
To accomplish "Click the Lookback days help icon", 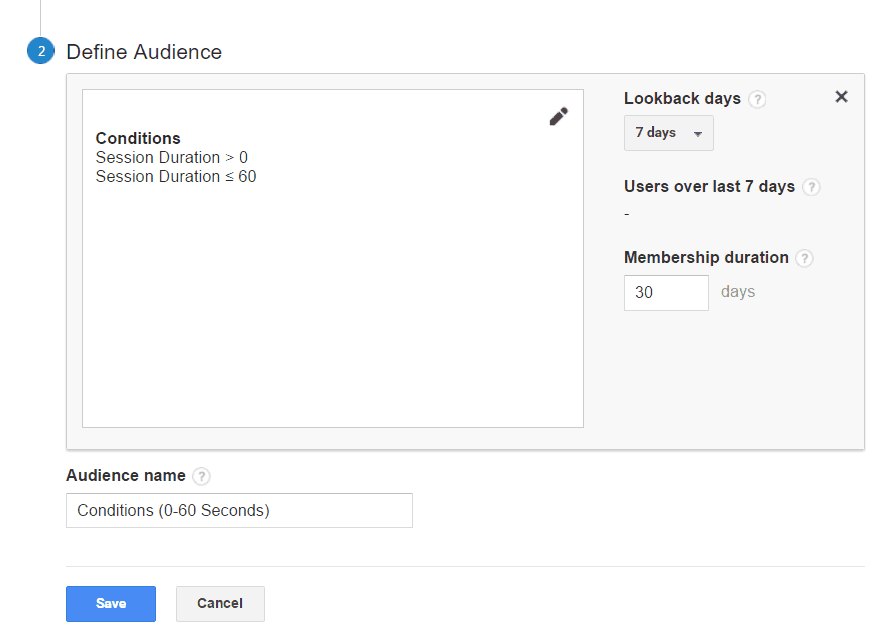I will pos(757,99).
